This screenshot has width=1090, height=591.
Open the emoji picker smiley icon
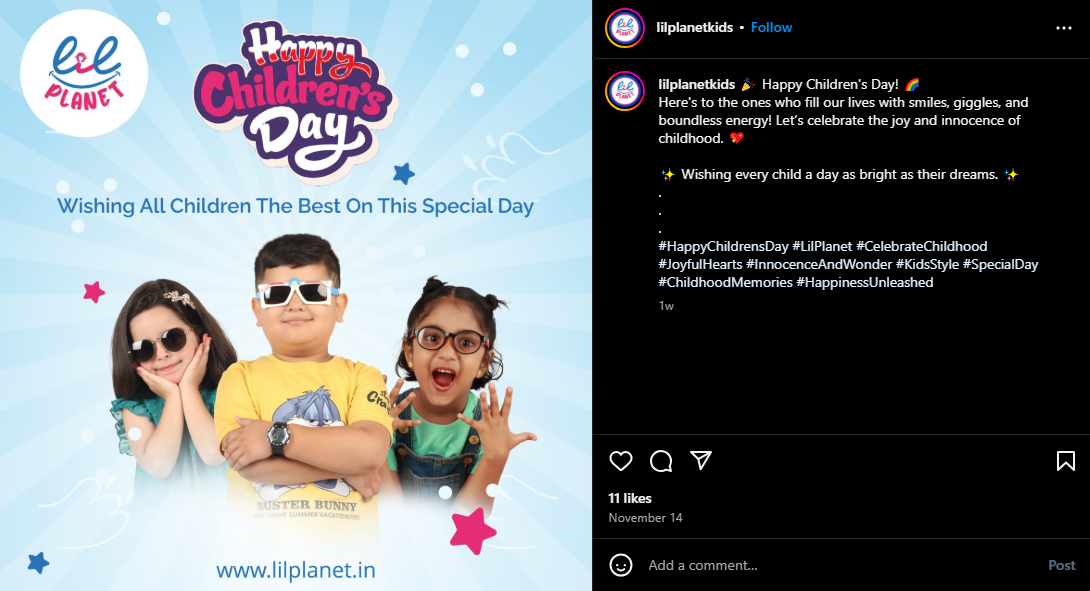coord(621,565)
